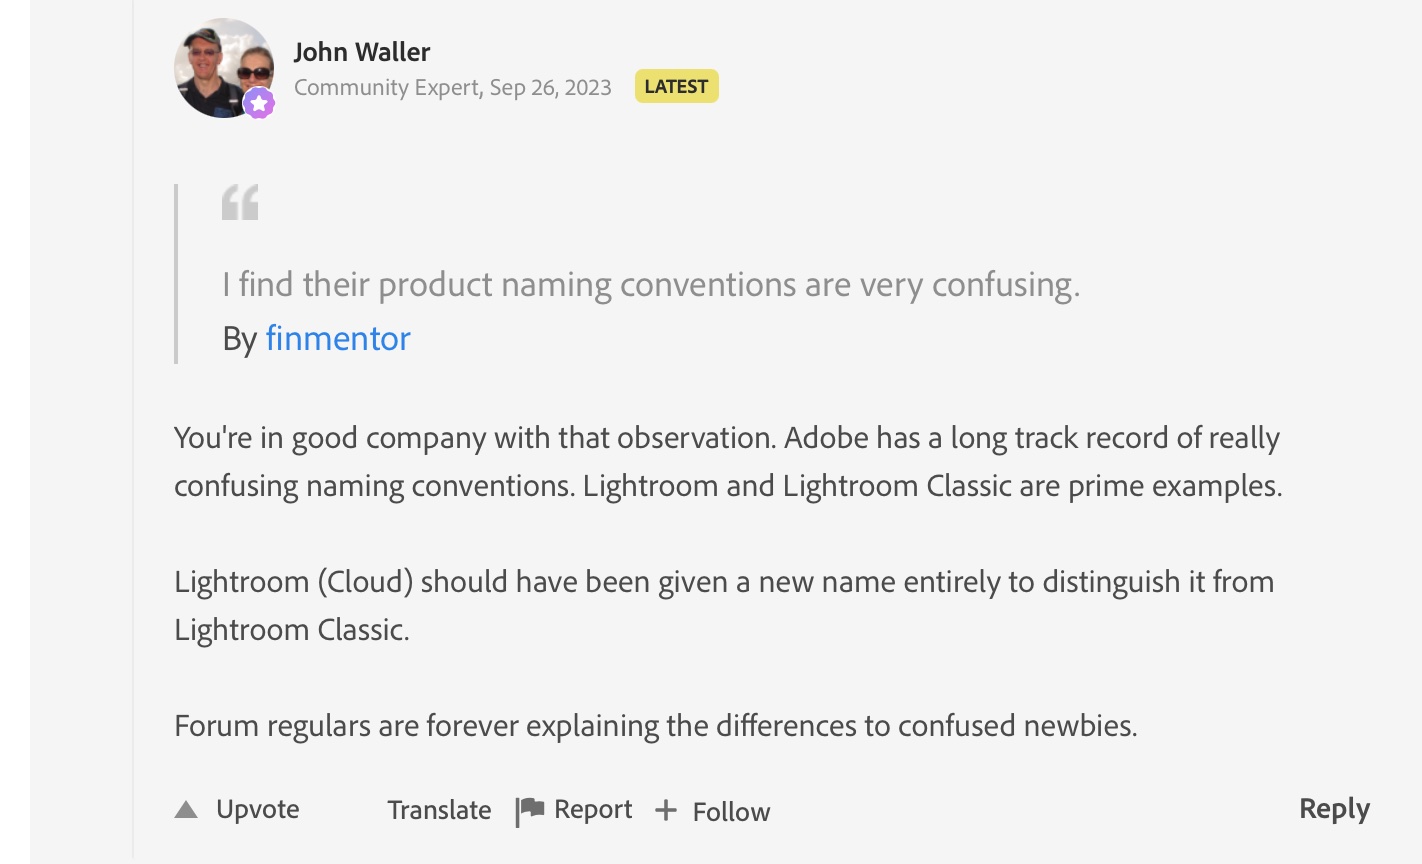Click the purple star expert badge

259,103
